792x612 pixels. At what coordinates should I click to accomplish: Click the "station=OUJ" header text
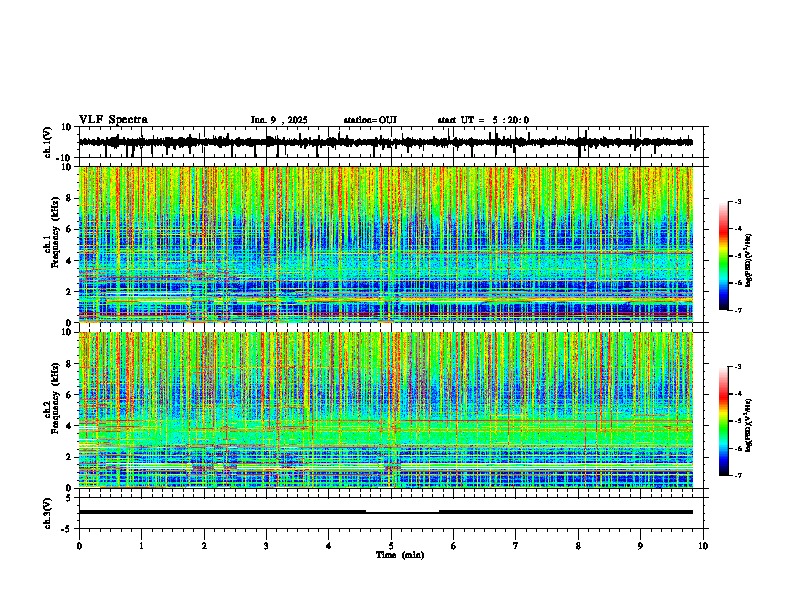click(370, 120)
